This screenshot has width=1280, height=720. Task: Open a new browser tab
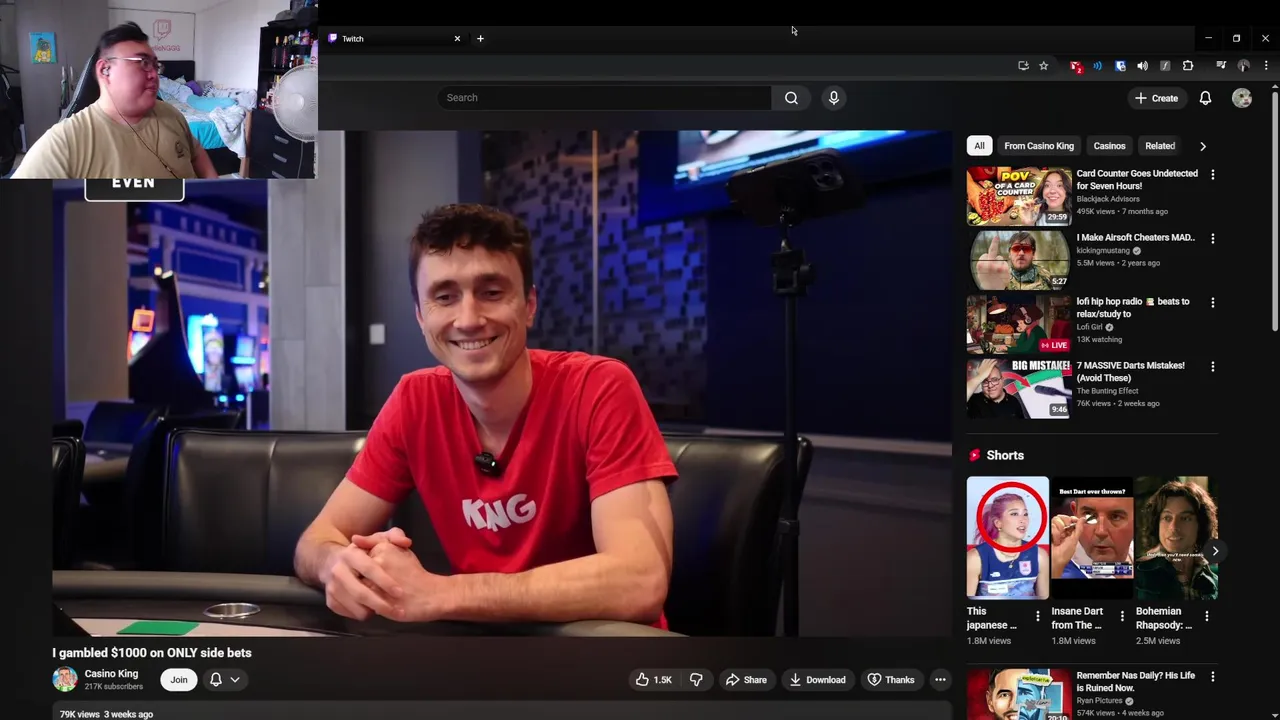(480, 38)
